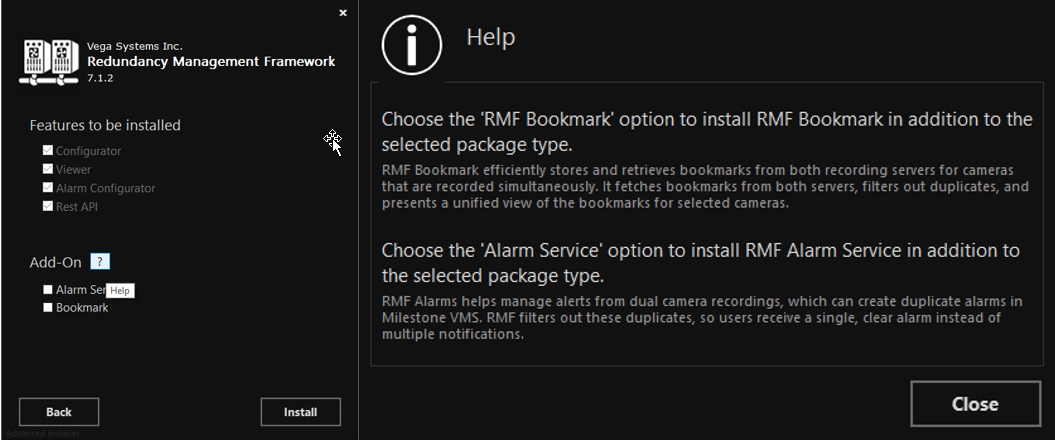The height and width of the screenshot is (440, 1055).
Task: Click the 'Alarm Service' option help heading
Action: (700, 262)
